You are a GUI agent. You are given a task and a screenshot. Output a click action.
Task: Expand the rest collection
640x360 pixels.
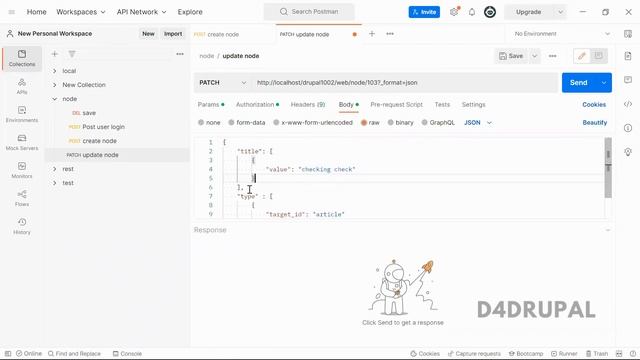point(55,169)
